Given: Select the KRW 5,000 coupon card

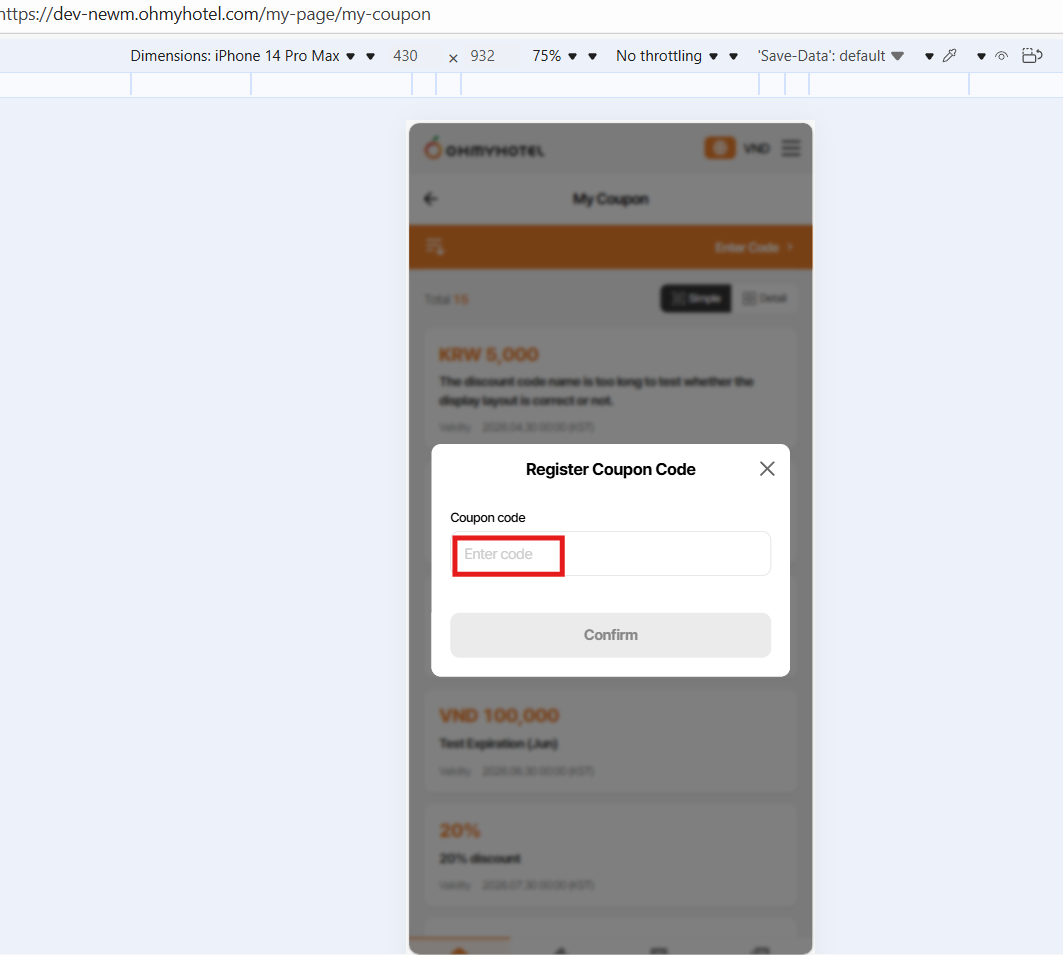Looking at the screenshot, I should coord(610,386).
